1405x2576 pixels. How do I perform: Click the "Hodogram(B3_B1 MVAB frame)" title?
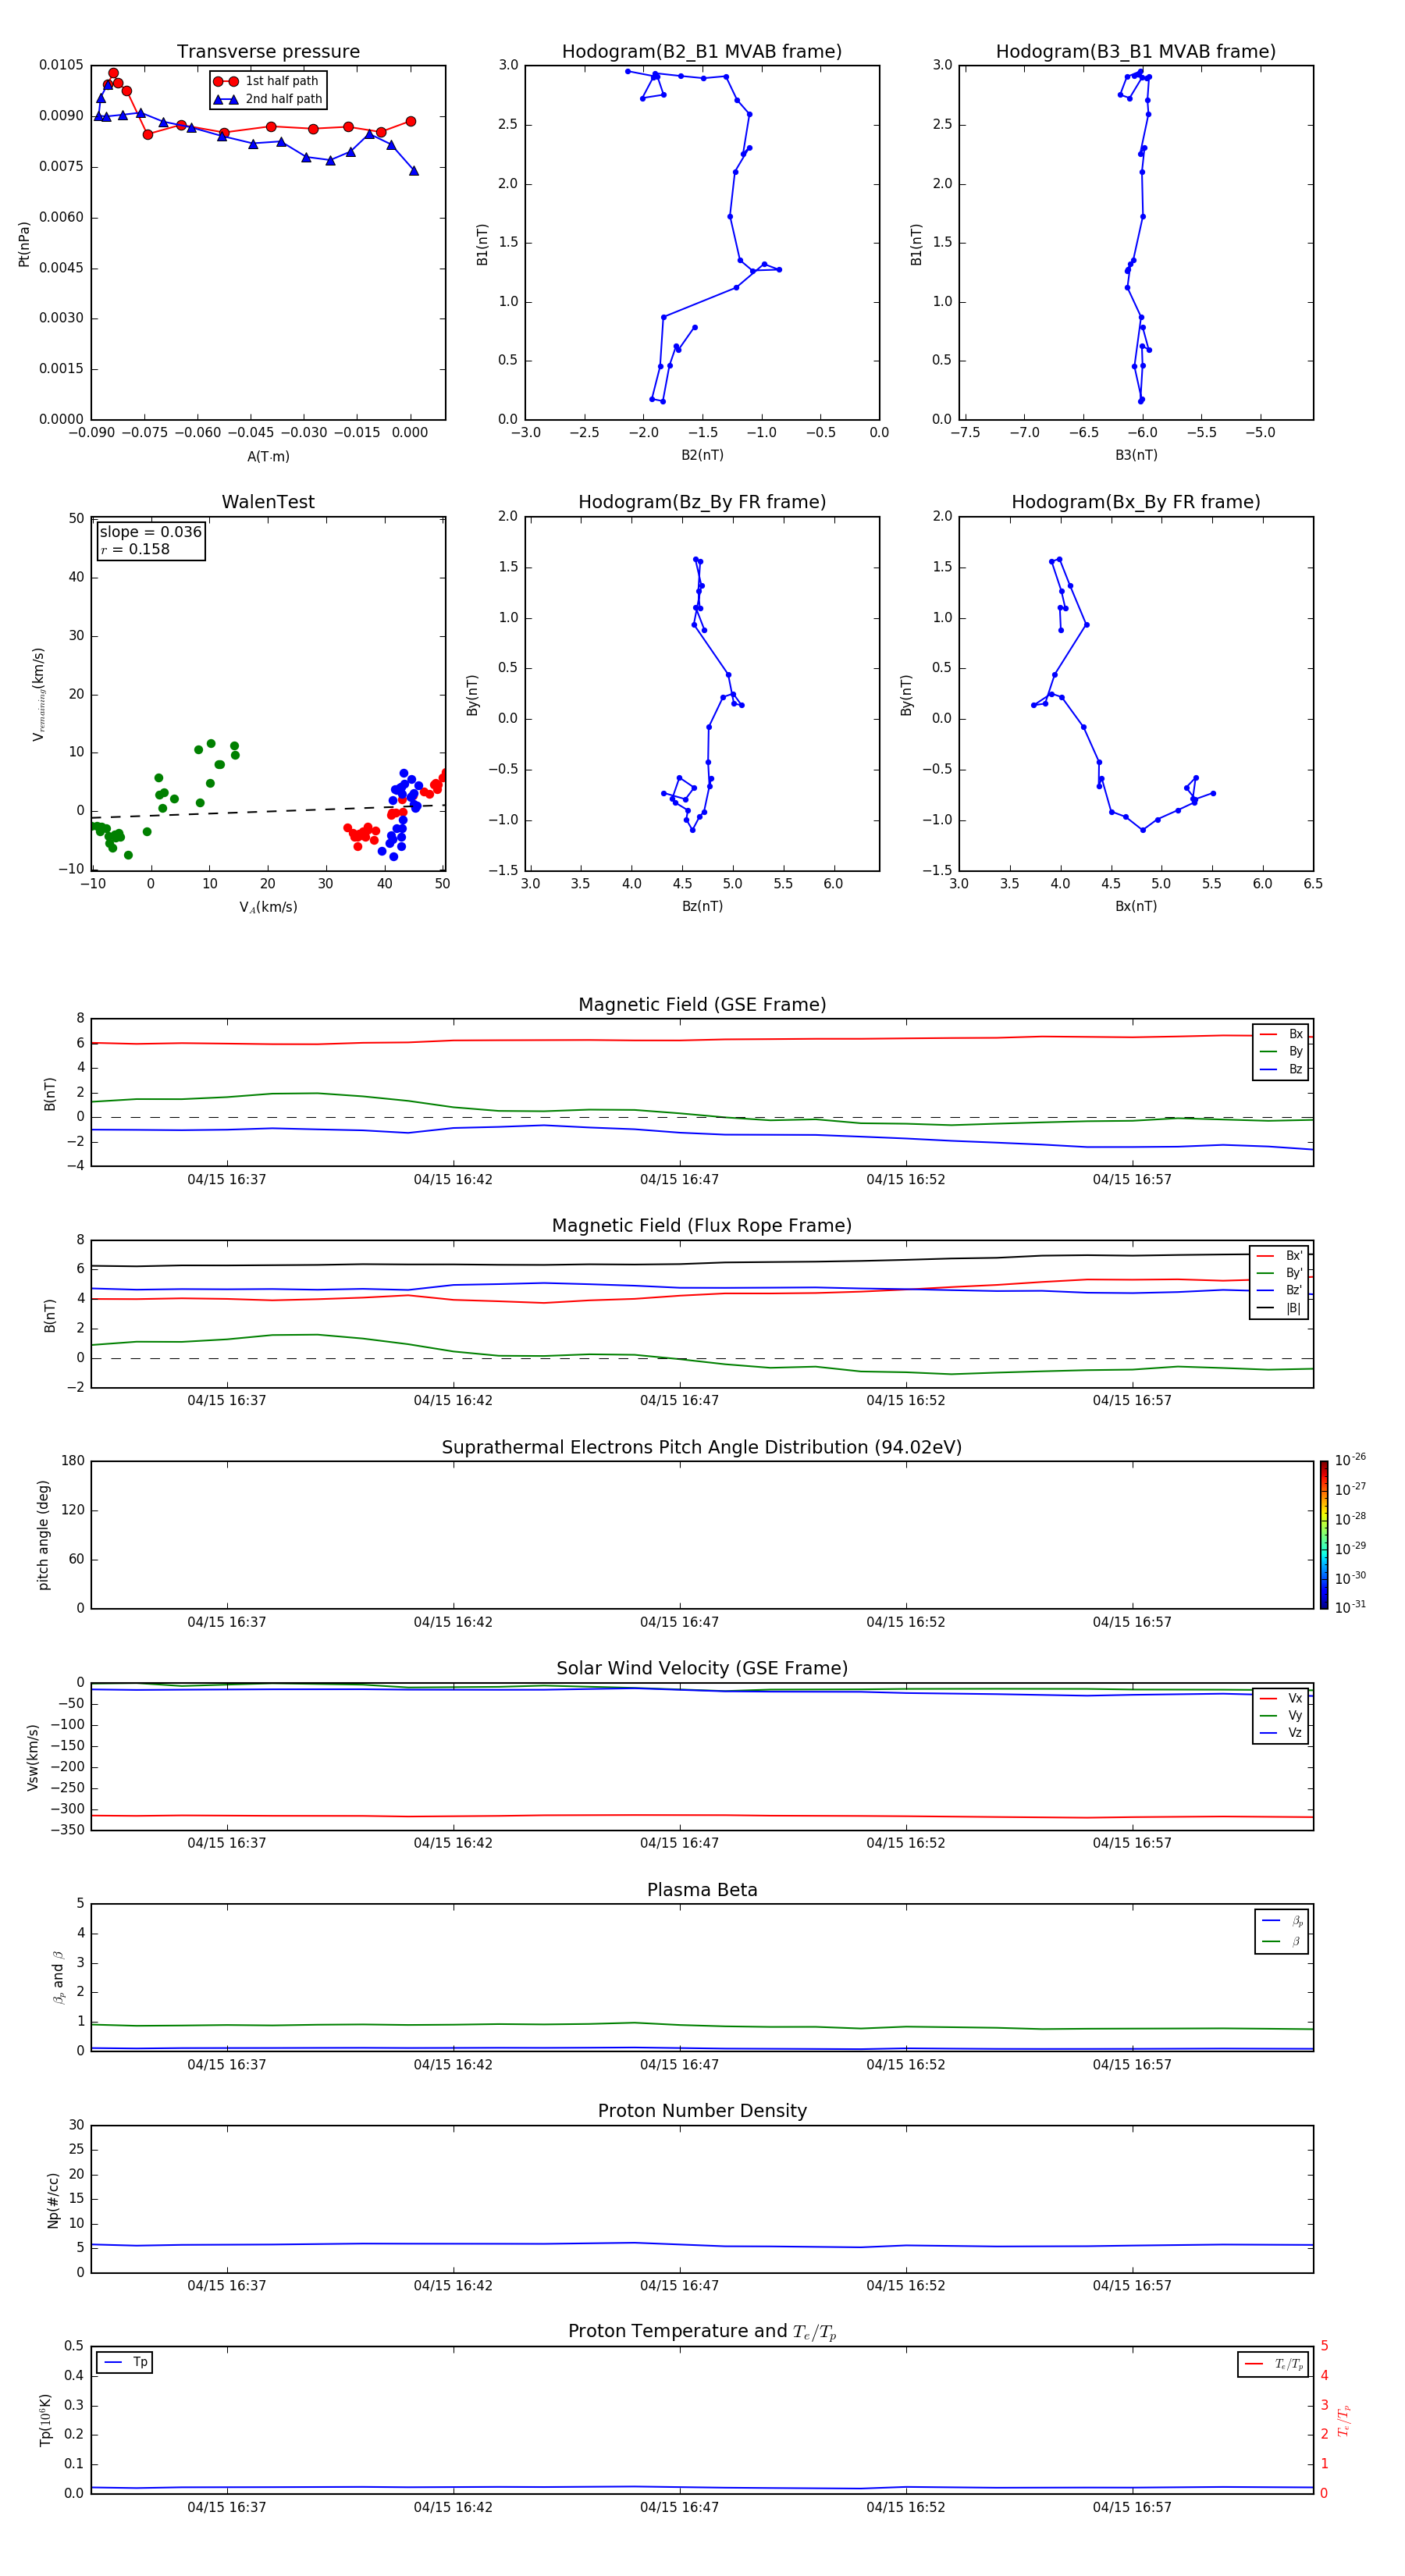[x=1136, y=52]
